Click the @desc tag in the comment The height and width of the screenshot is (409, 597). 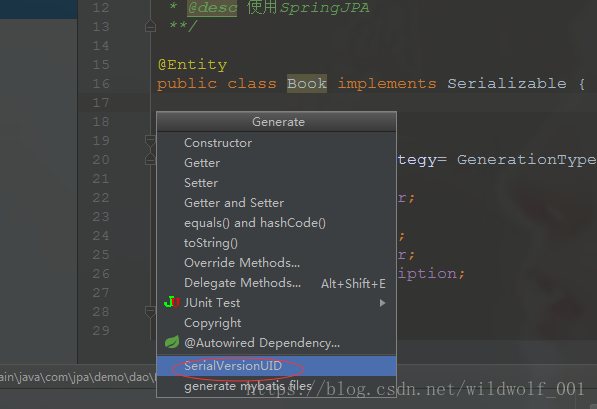pos(212,8)
